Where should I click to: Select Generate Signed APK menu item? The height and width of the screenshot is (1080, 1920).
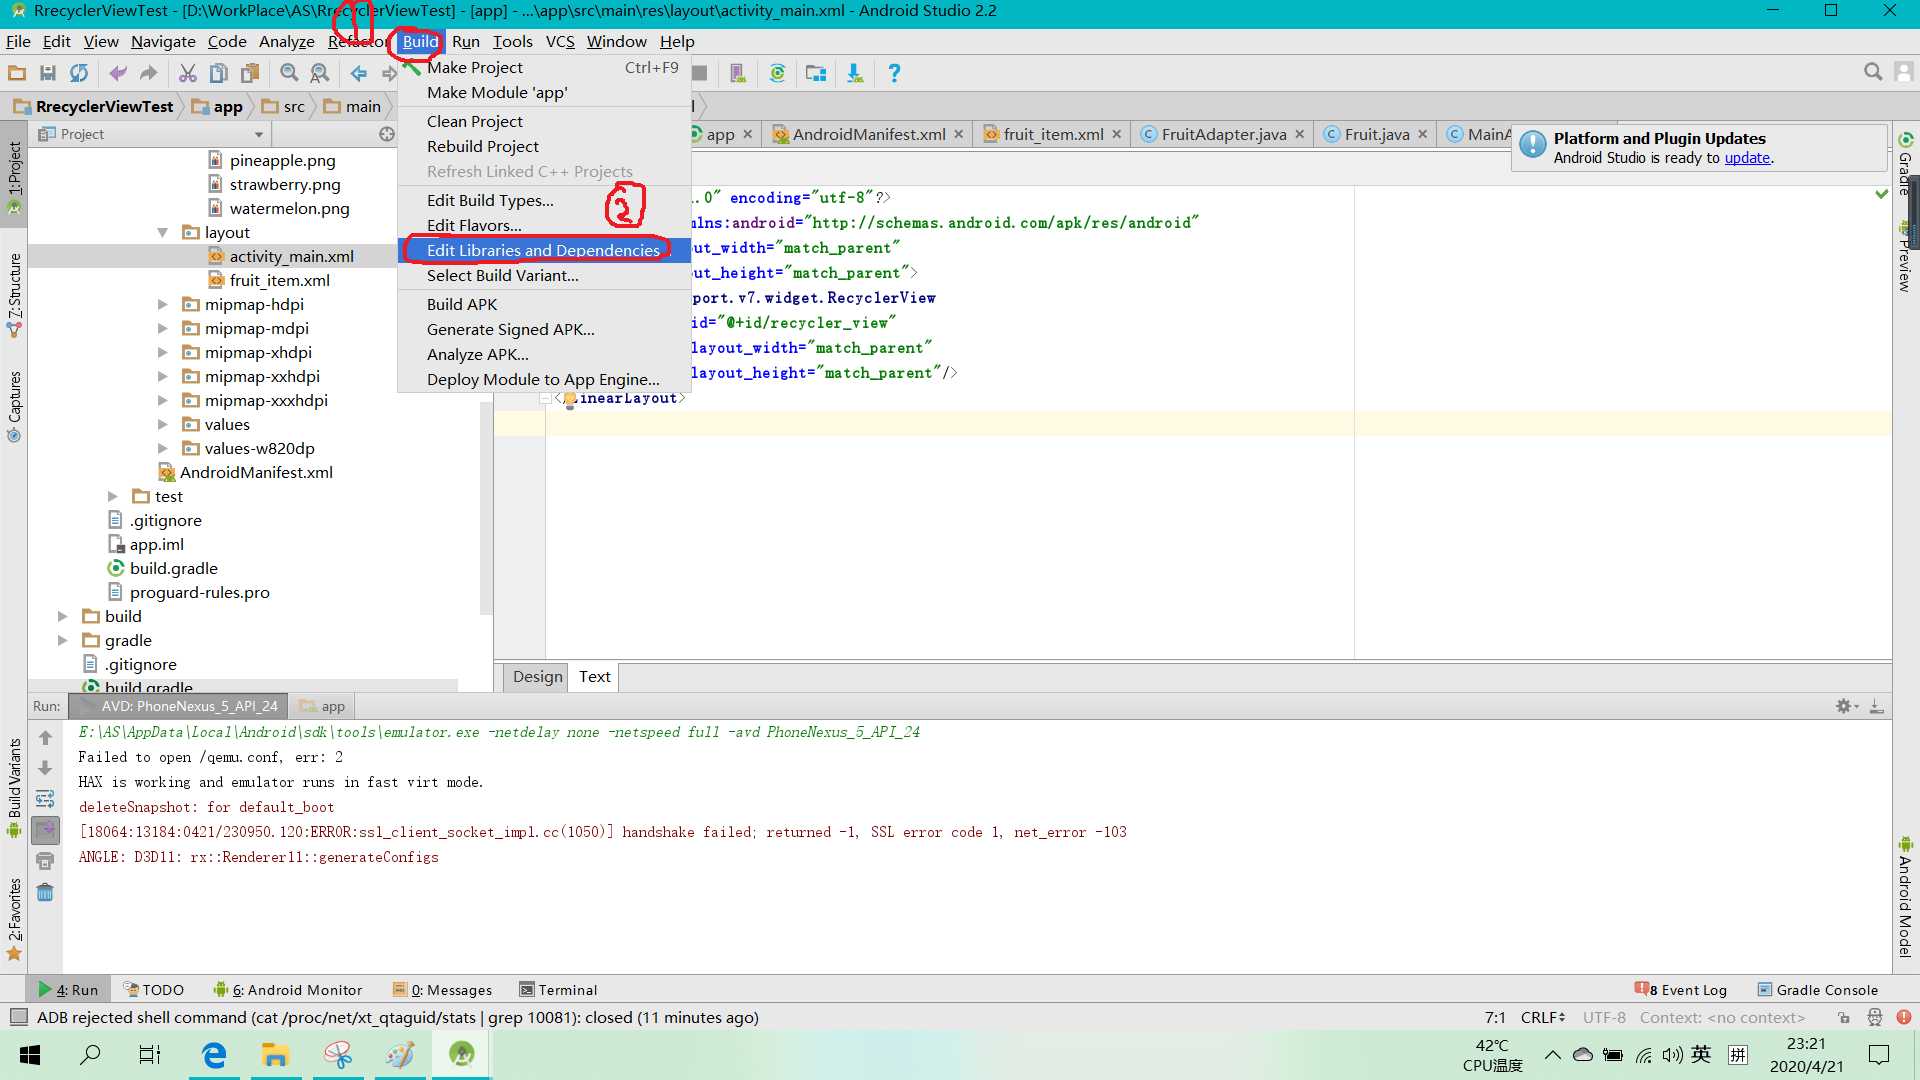point(544,329)
